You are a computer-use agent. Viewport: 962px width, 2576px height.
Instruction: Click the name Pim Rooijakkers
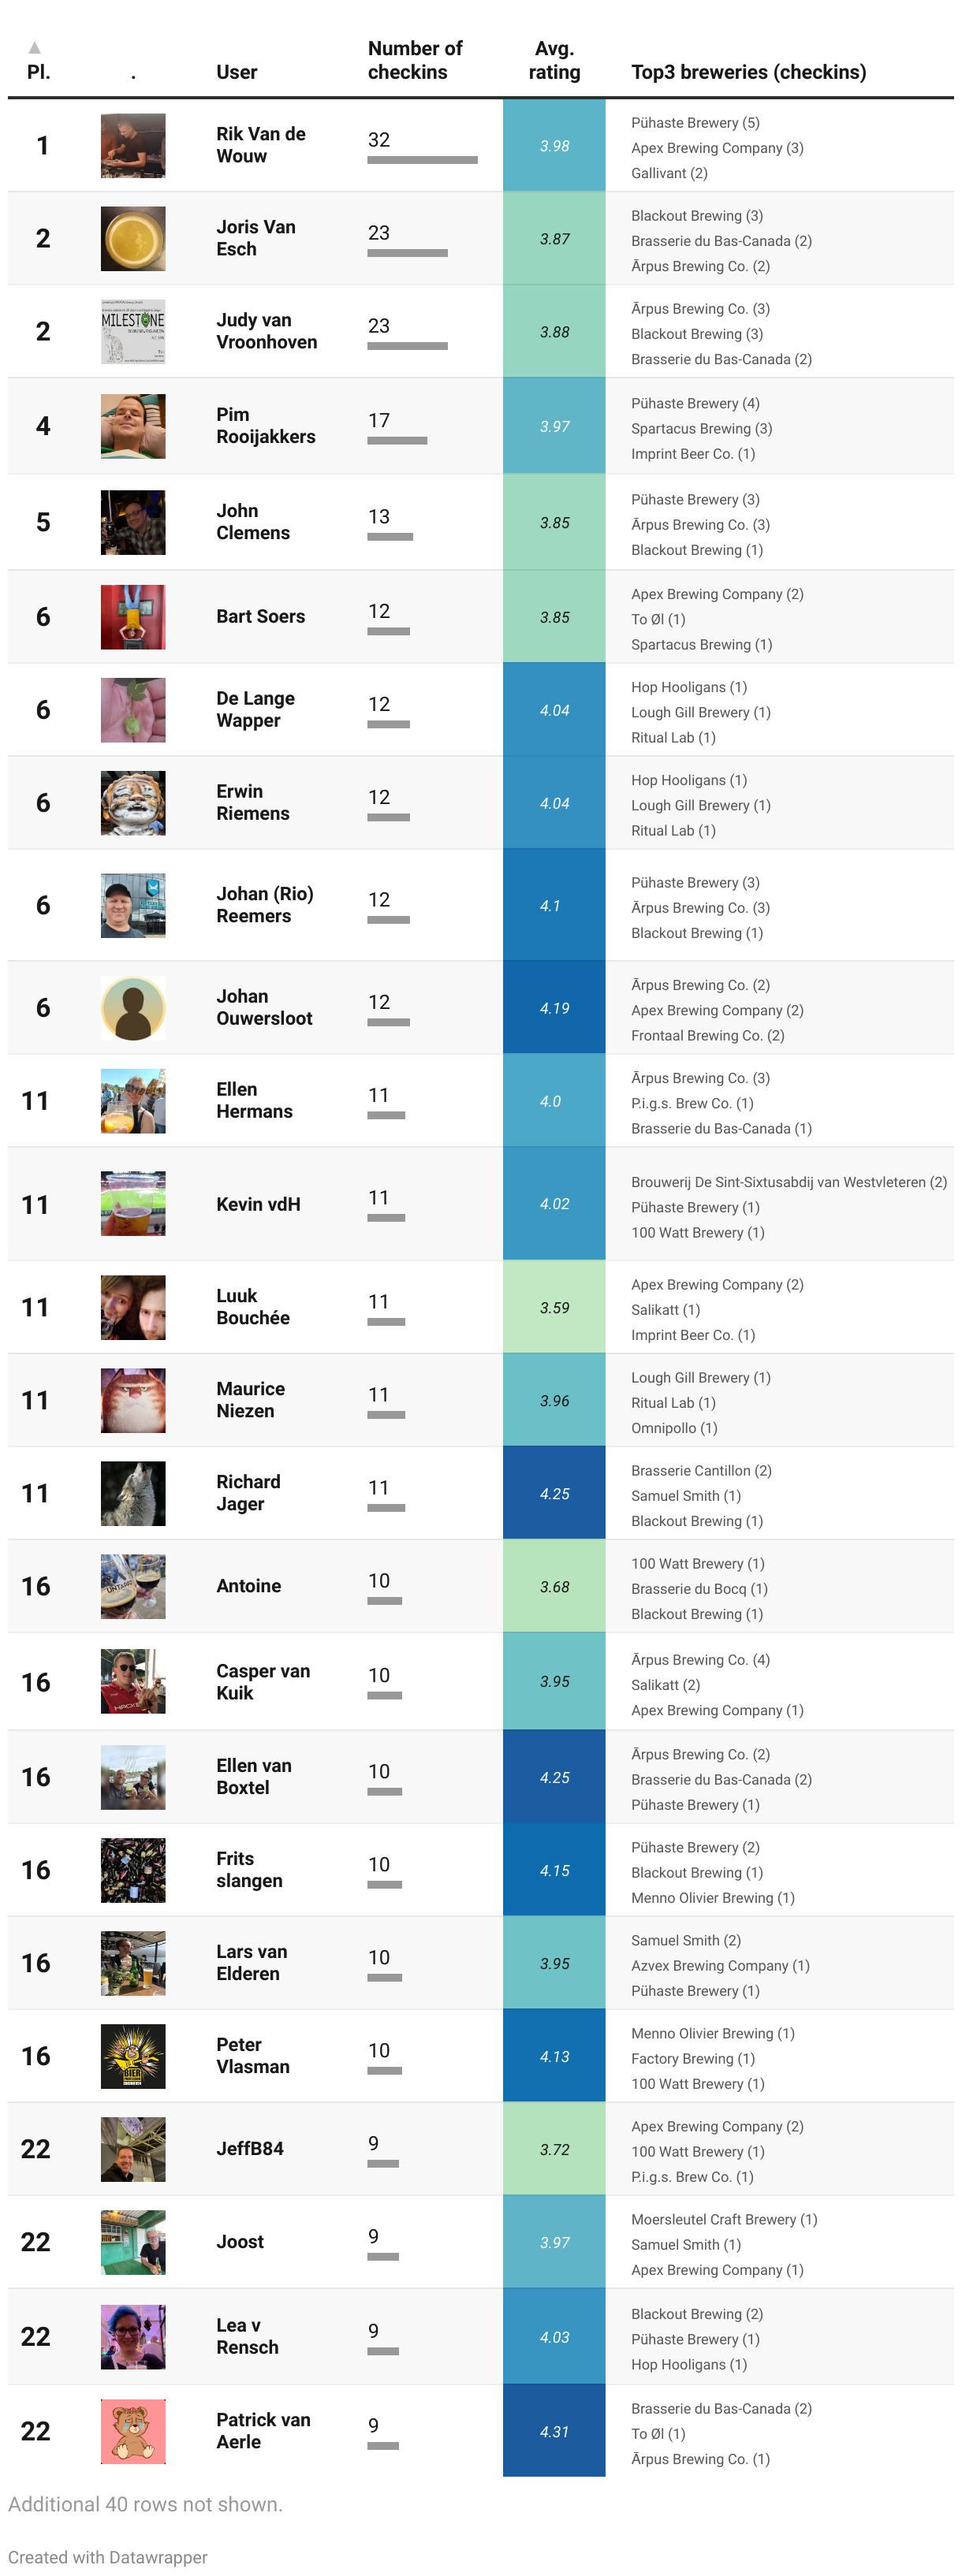(265, 426)
